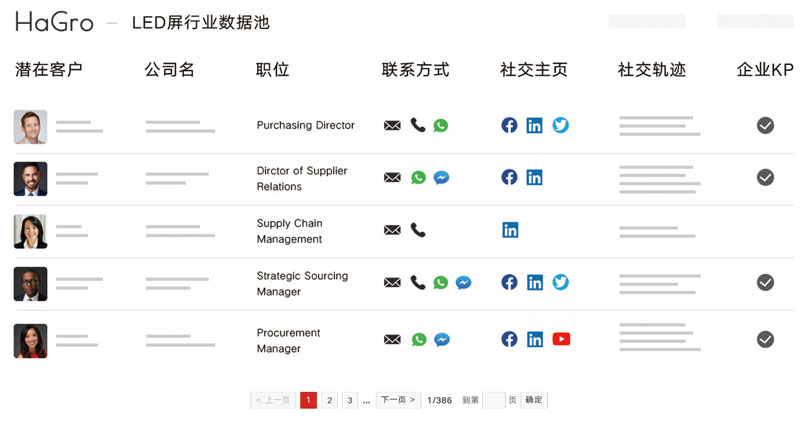The image size is (807, 428).
Task: Open Twitter profile of Purchasing Director
Action: 561,126
